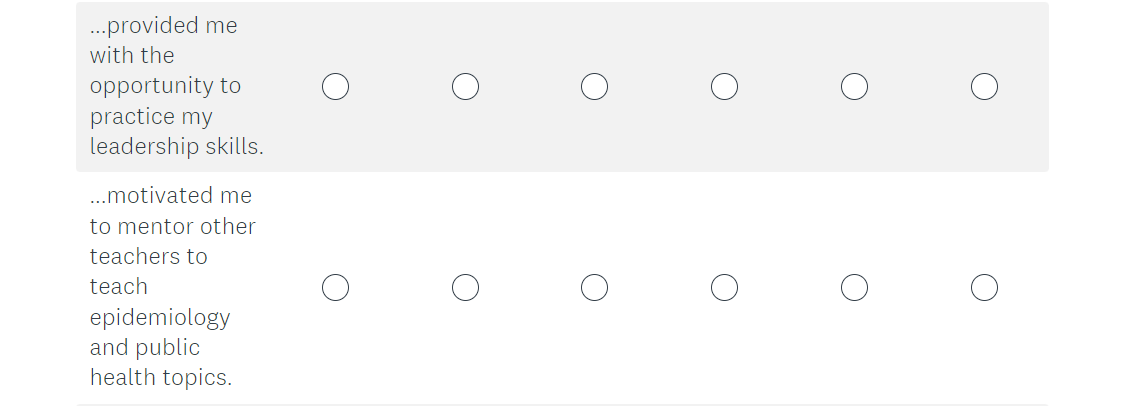1147x406 pixels.
Task: Choose fifth radio option for mentor teachers statement
Action: pyautogui.click(x=854, y=288)
